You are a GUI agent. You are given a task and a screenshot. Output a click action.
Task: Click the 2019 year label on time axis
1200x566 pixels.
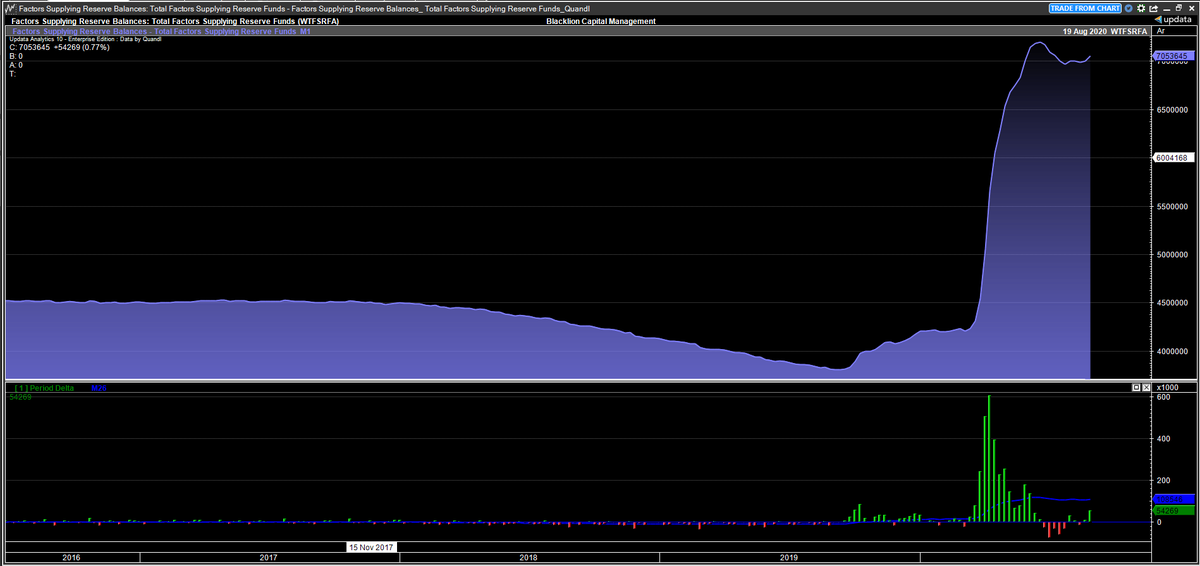coord(788,558)
